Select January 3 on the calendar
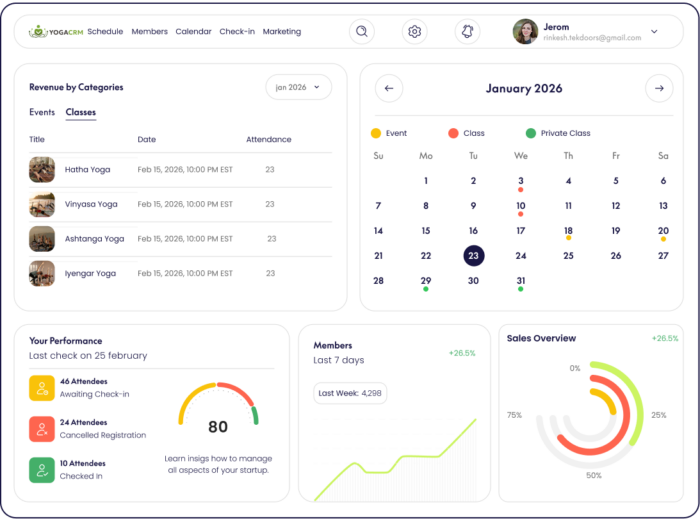The width and height of the screenshot is (700, 519). pos(521,181)
